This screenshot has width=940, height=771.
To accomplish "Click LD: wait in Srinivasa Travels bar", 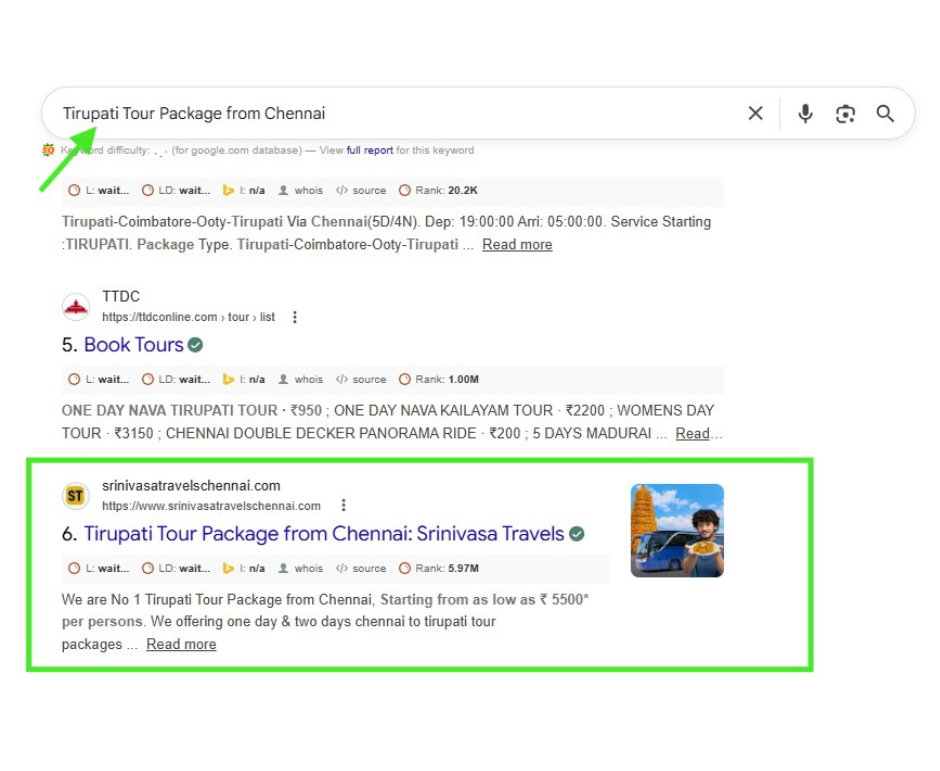I will click(176, 568).
